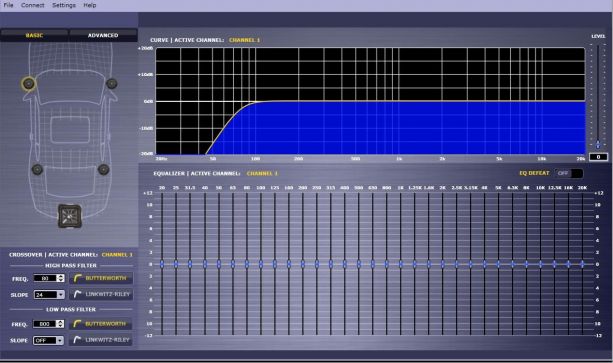Open the Settings menu

(x=64, y=5)
